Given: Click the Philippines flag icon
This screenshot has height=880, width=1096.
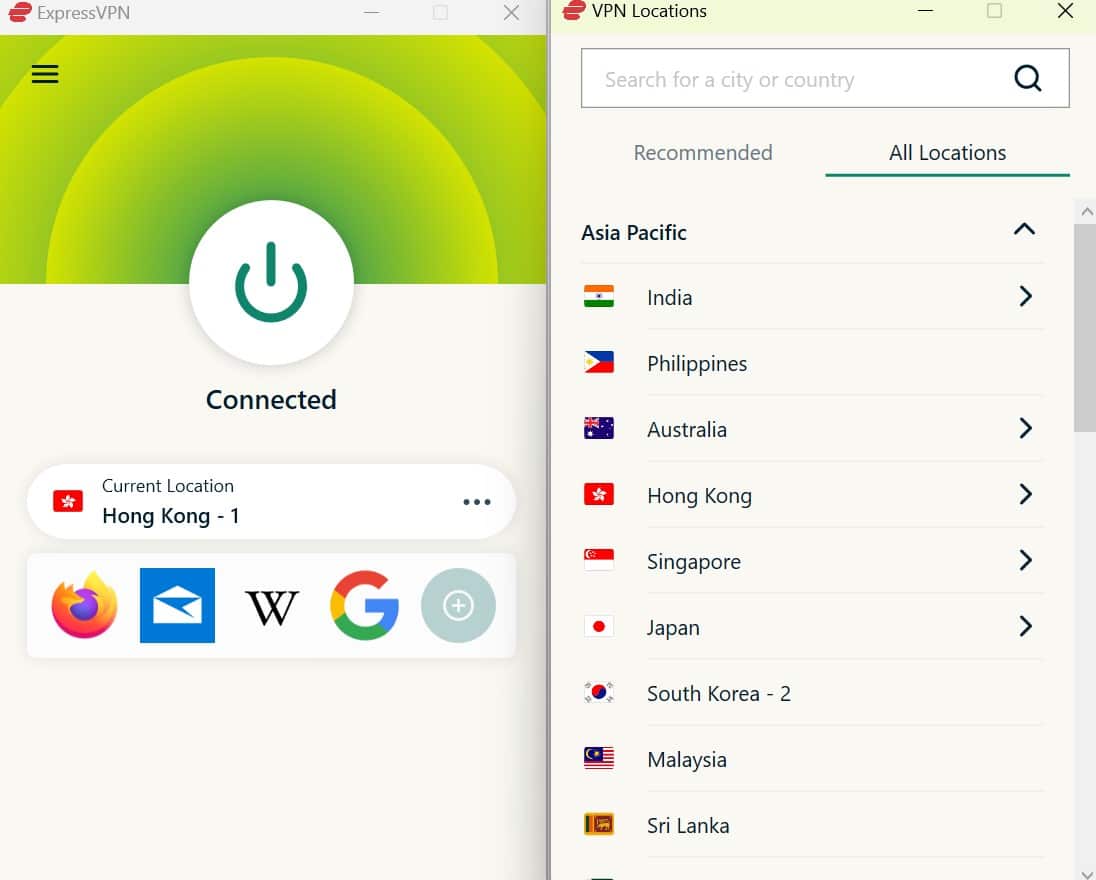Looking at the screenshot, I should click(599, 362).
